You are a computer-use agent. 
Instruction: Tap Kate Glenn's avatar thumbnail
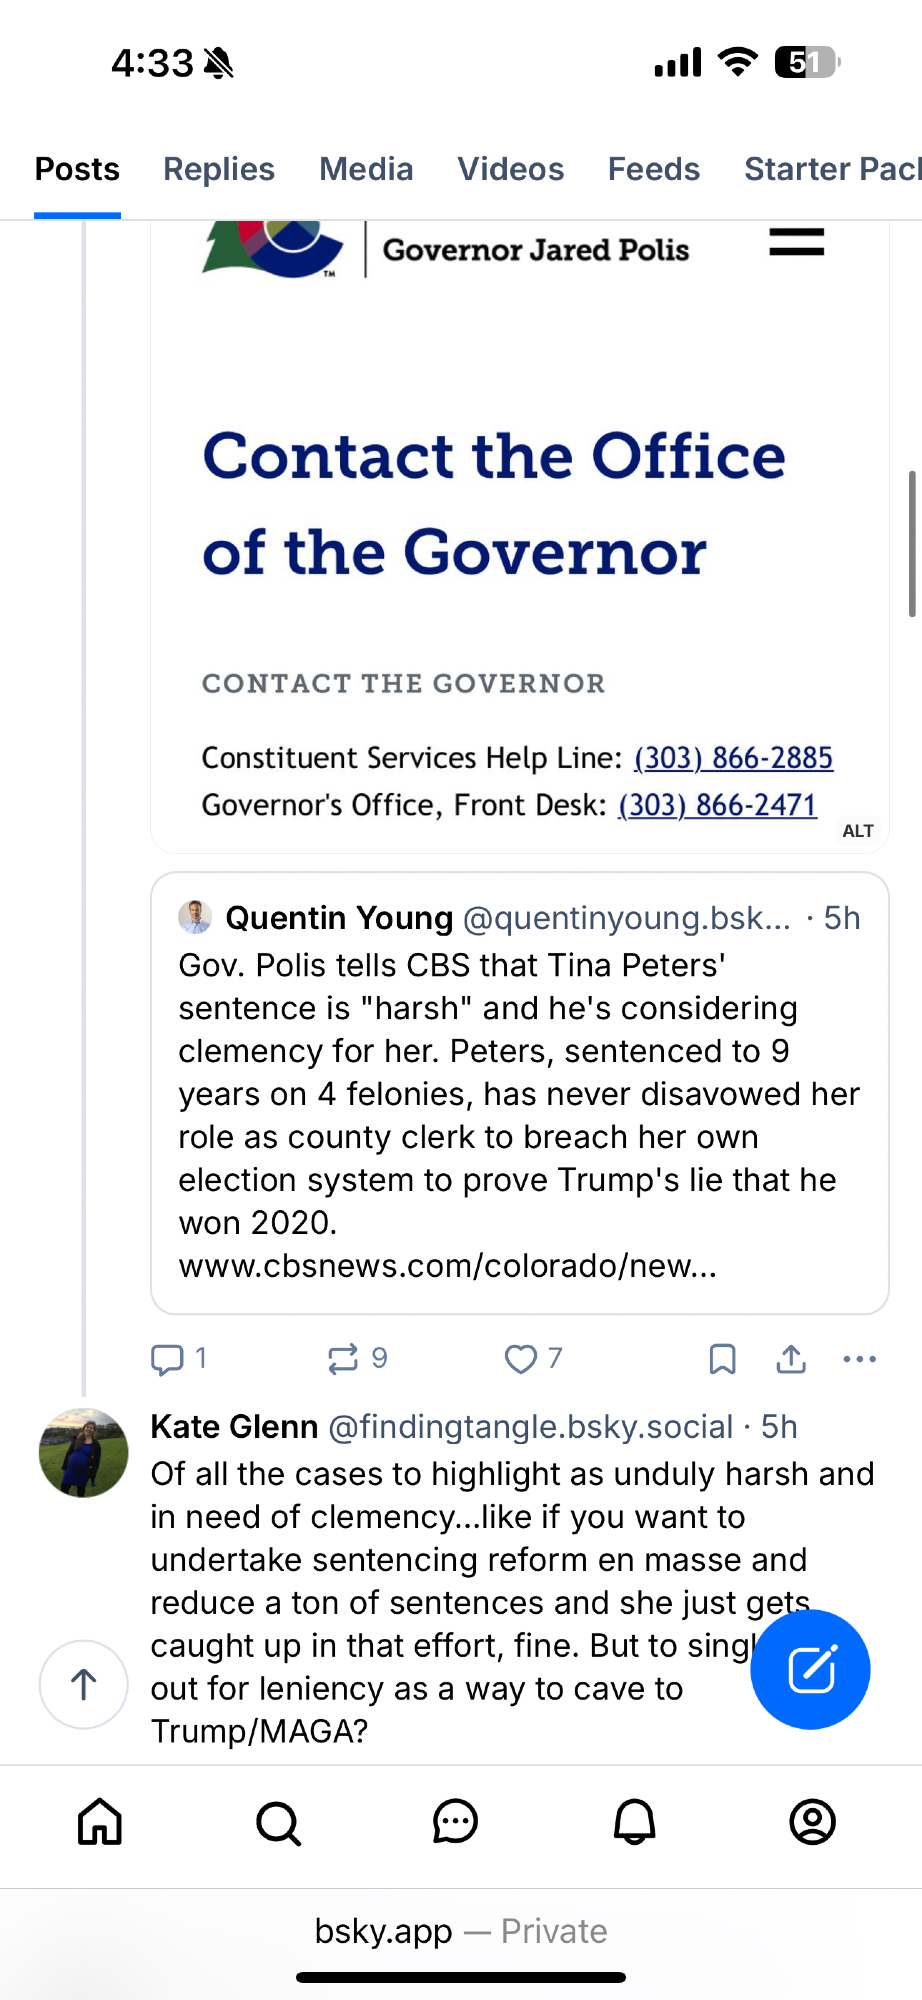[x=83, y=1453]
